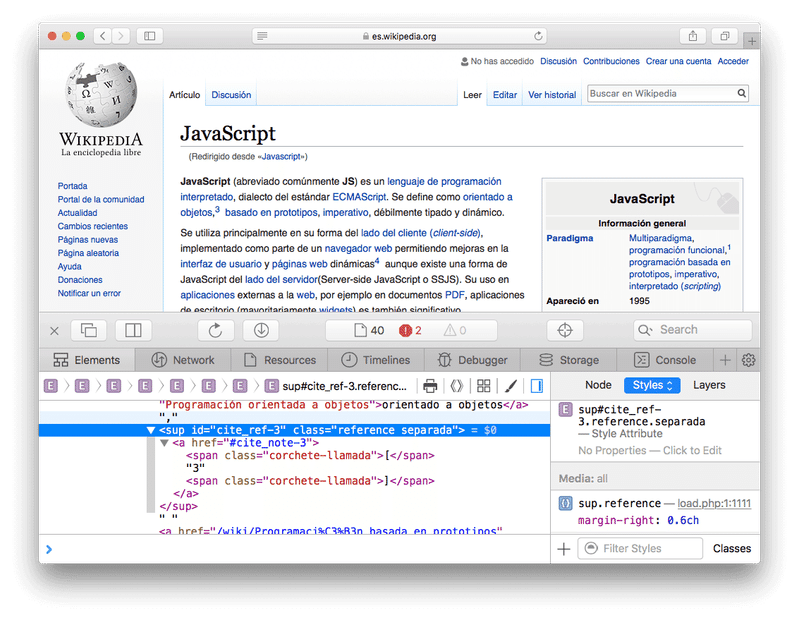This screenshot has height=620, width=800.
Task: Show the 0 warnings indicator
Action: (x=455, y=330)
